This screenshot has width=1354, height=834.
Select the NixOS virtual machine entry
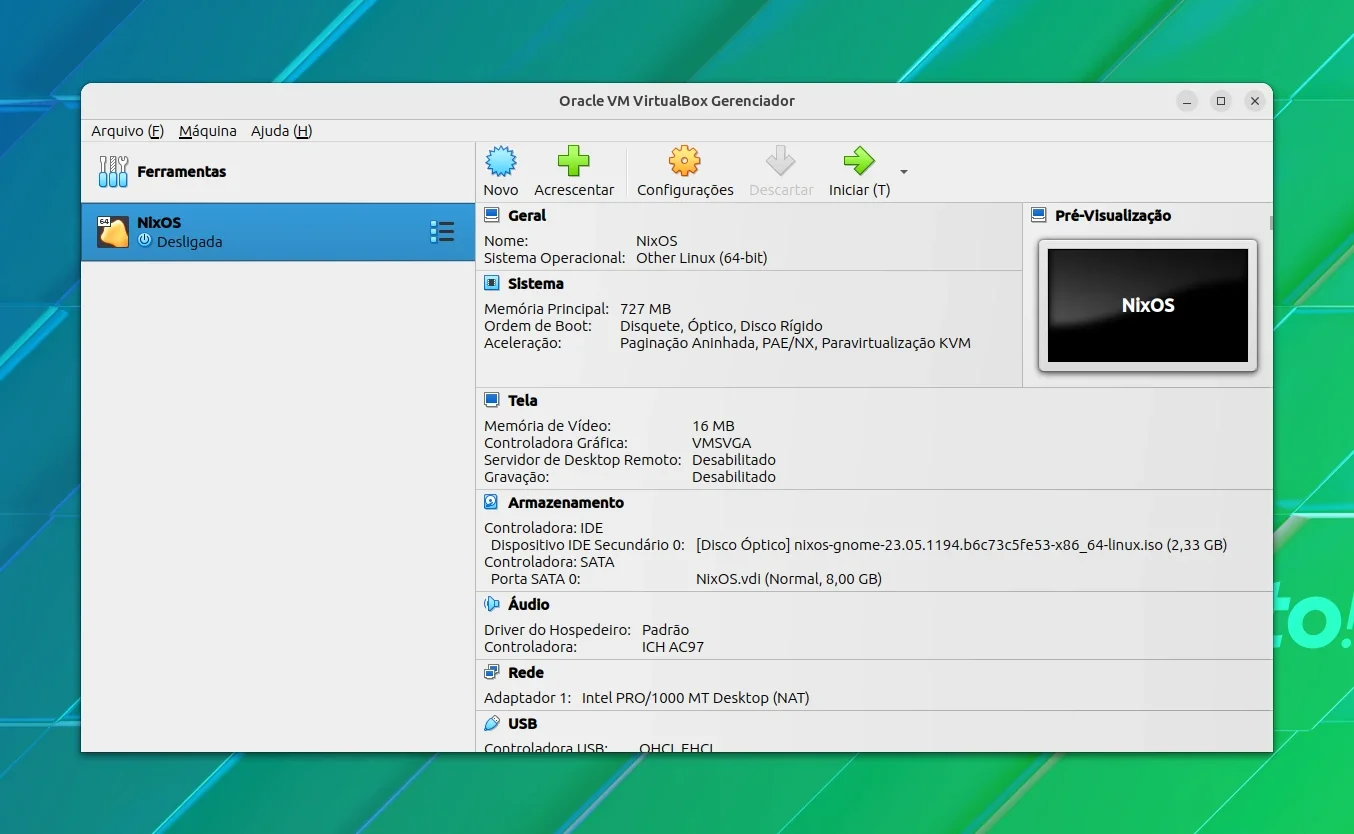pyautogui.click(x=278, y=232)
